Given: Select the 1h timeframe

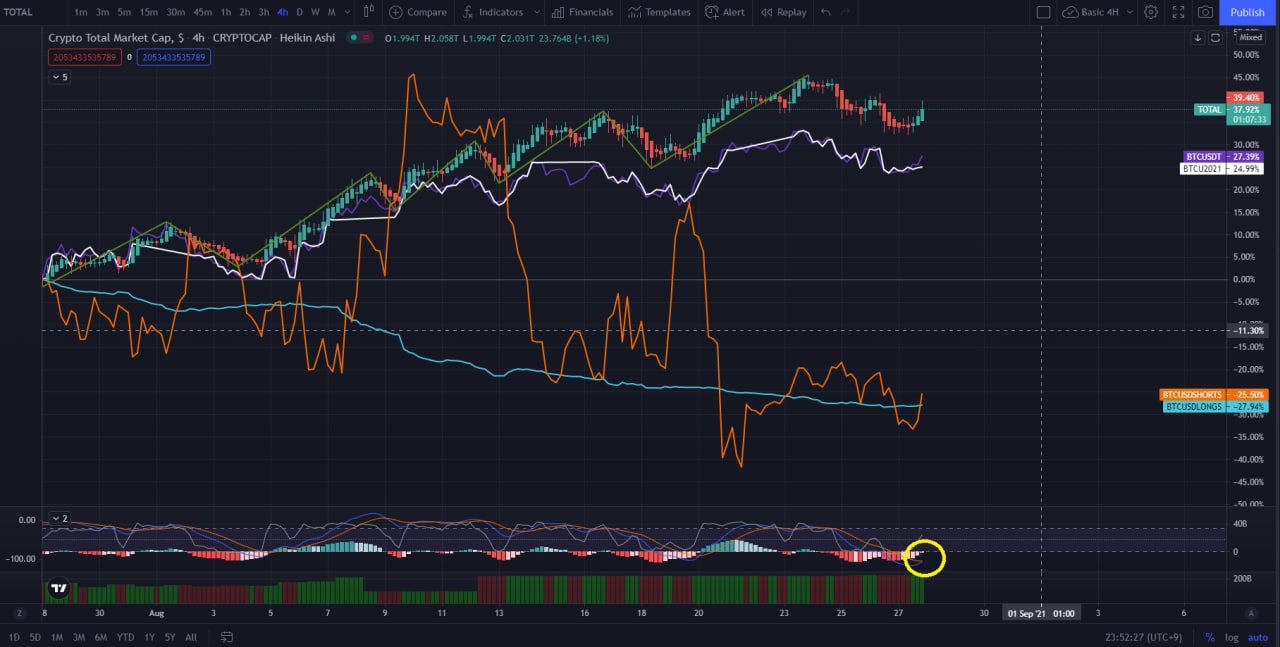Looking at the screenshot, I should coord(227,12).
